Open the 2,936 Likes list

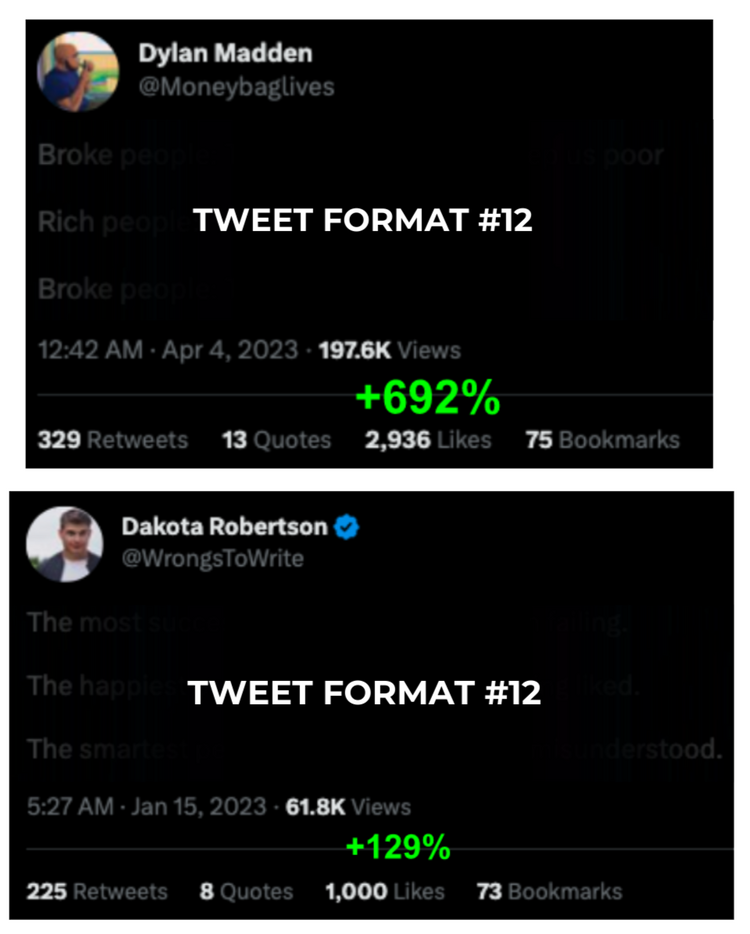[x=428, y=440]
